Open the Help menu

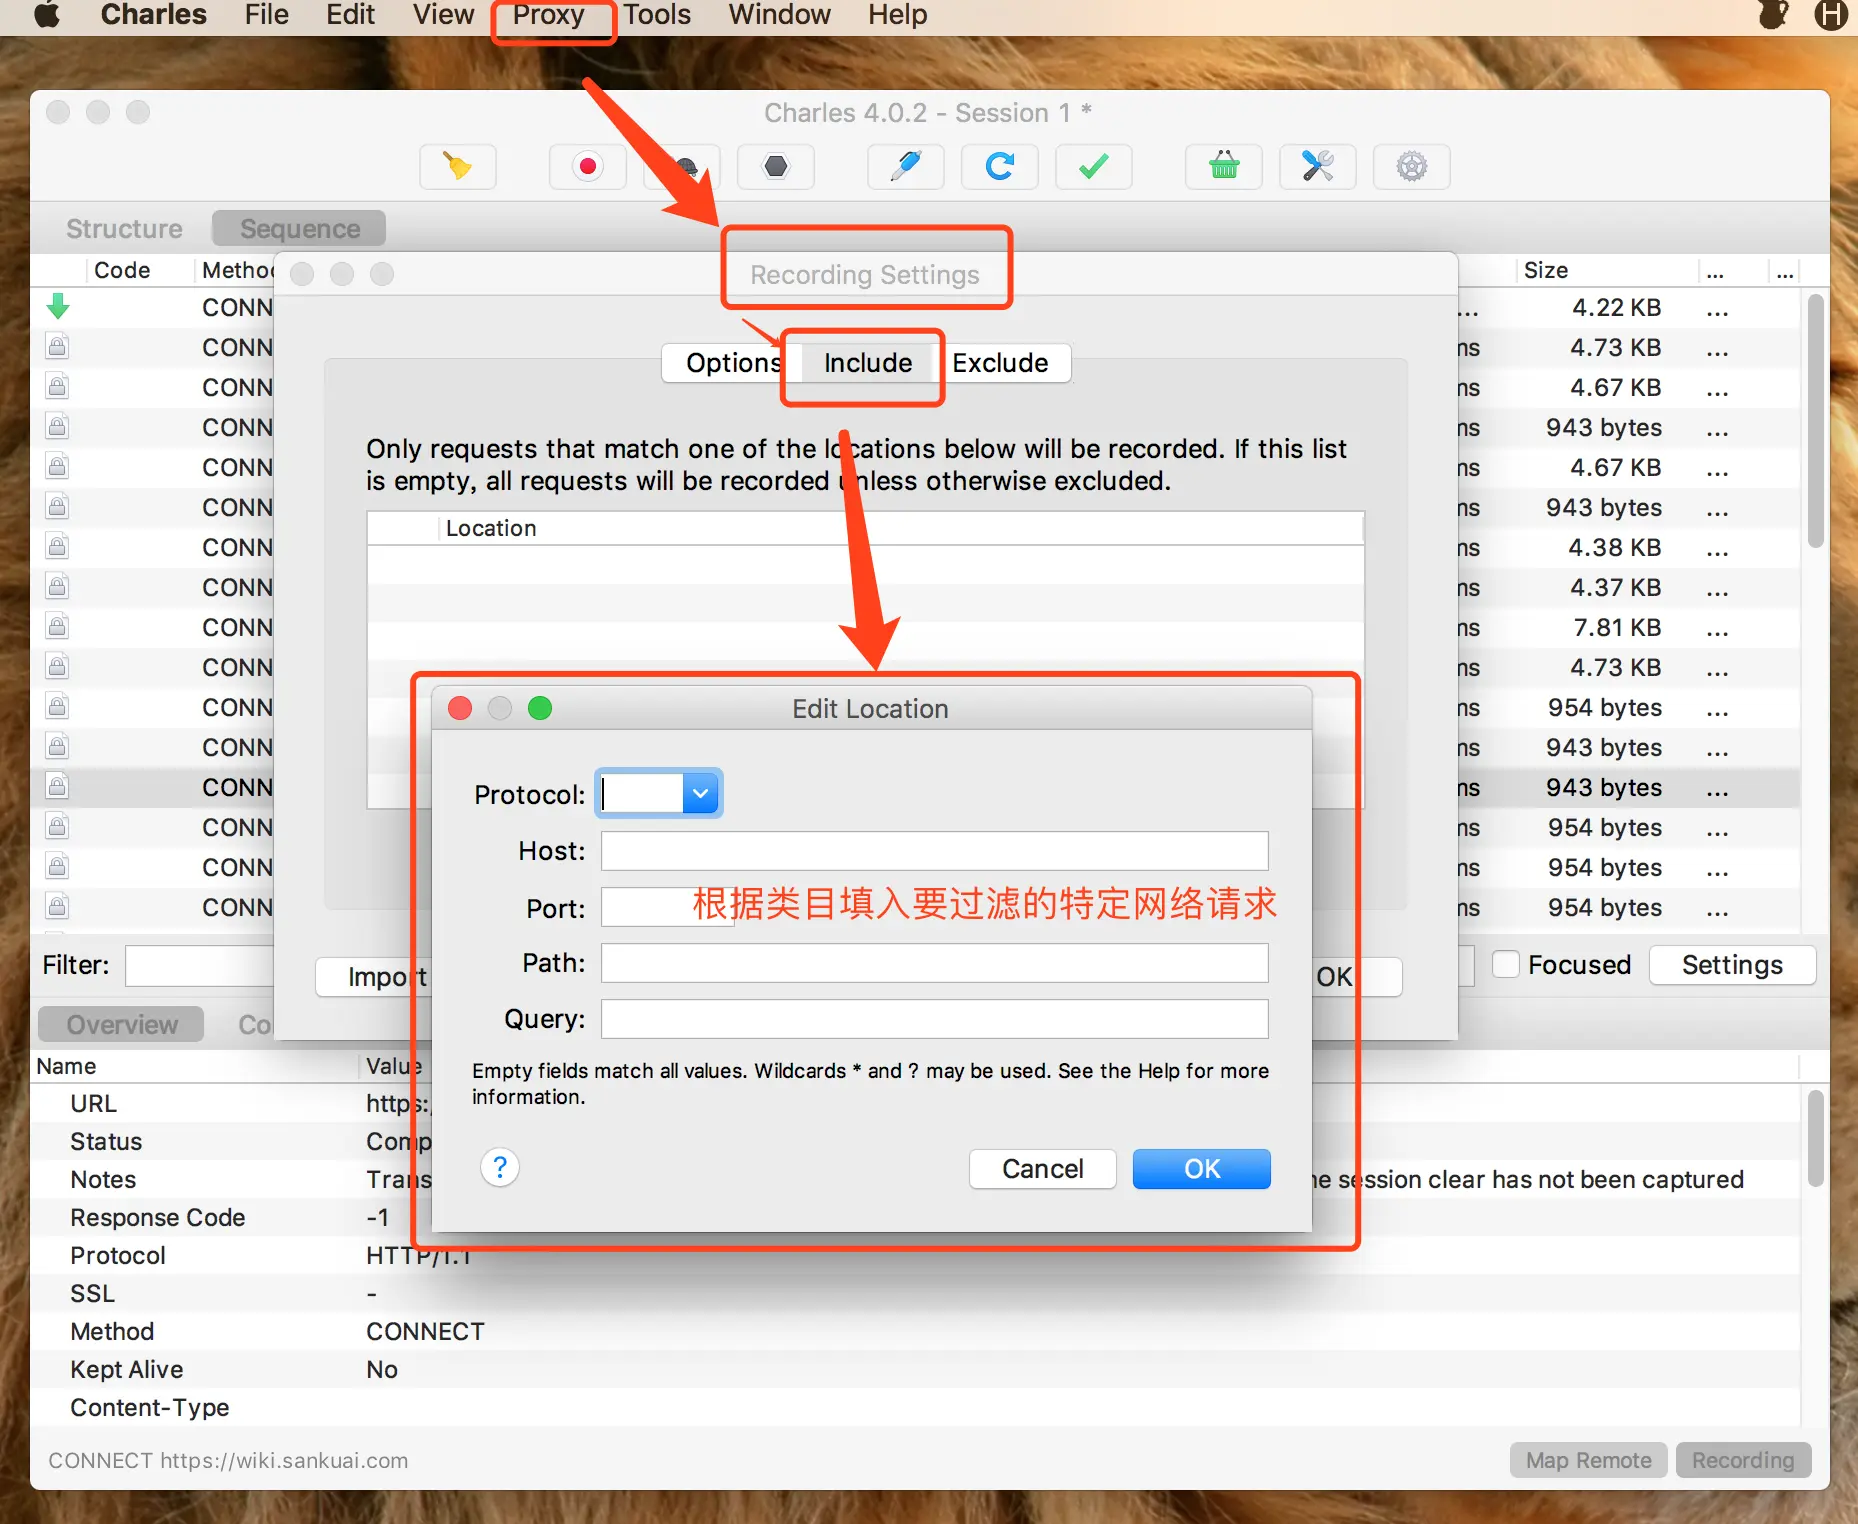point(897,15)
